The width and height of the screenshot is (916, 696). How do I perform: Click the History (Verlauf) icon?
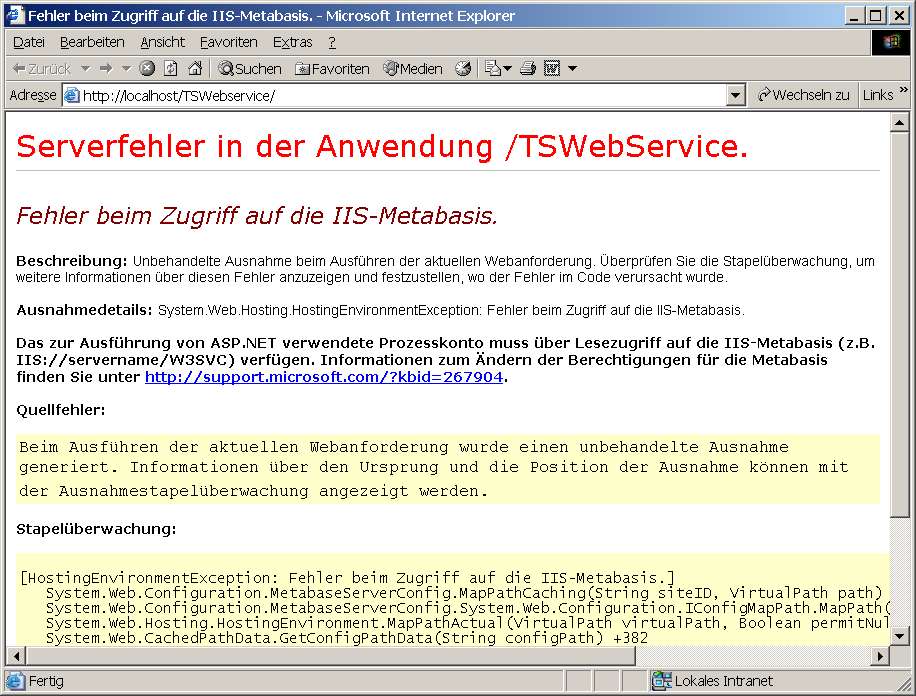463,68
